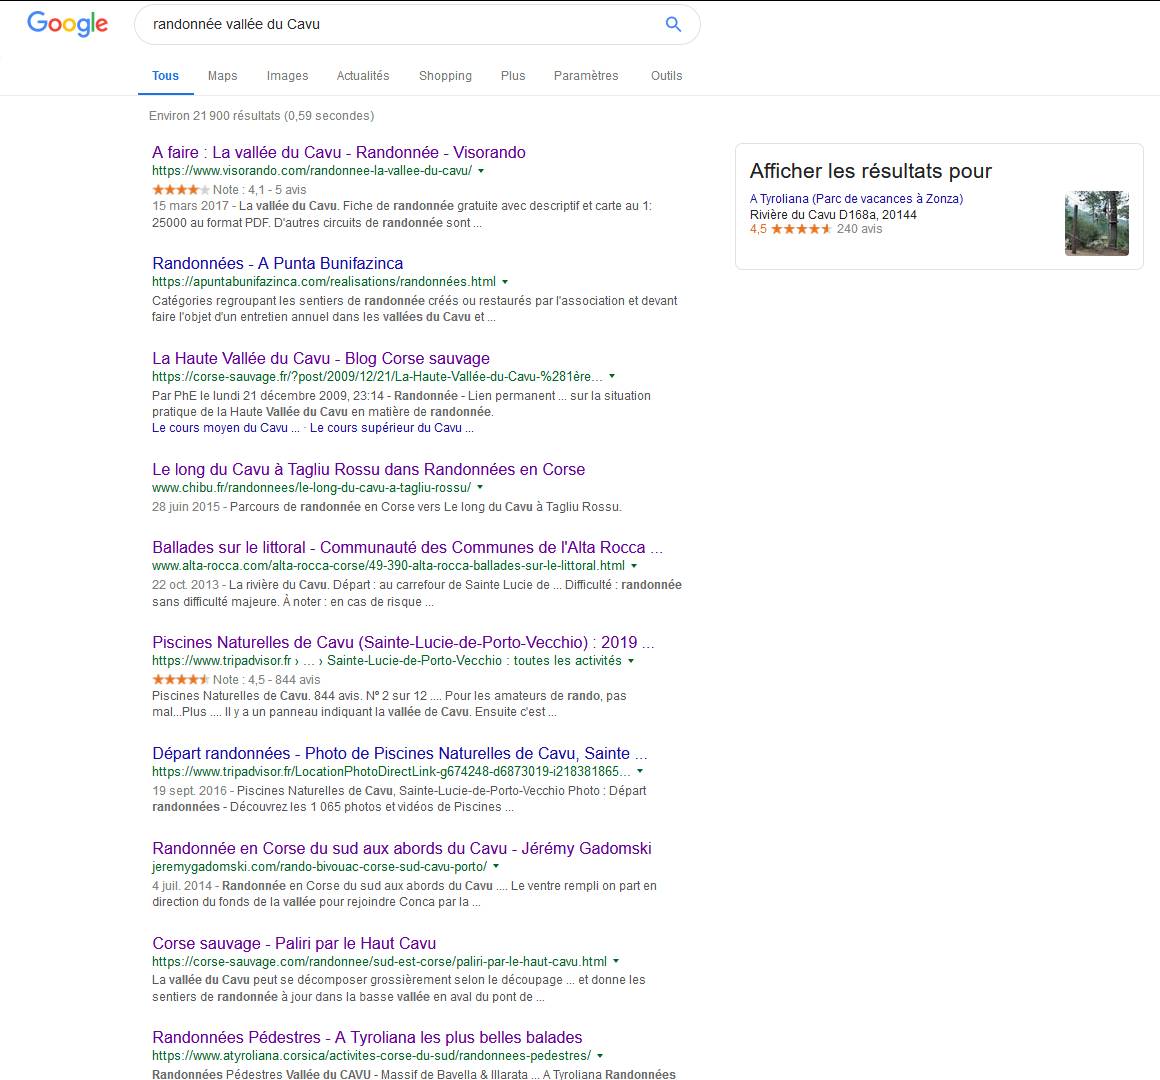Expand dropdown arrow next to jeremygadomski.com URL
Viewport: 1160px width, 1080px height.
(496, 866)
